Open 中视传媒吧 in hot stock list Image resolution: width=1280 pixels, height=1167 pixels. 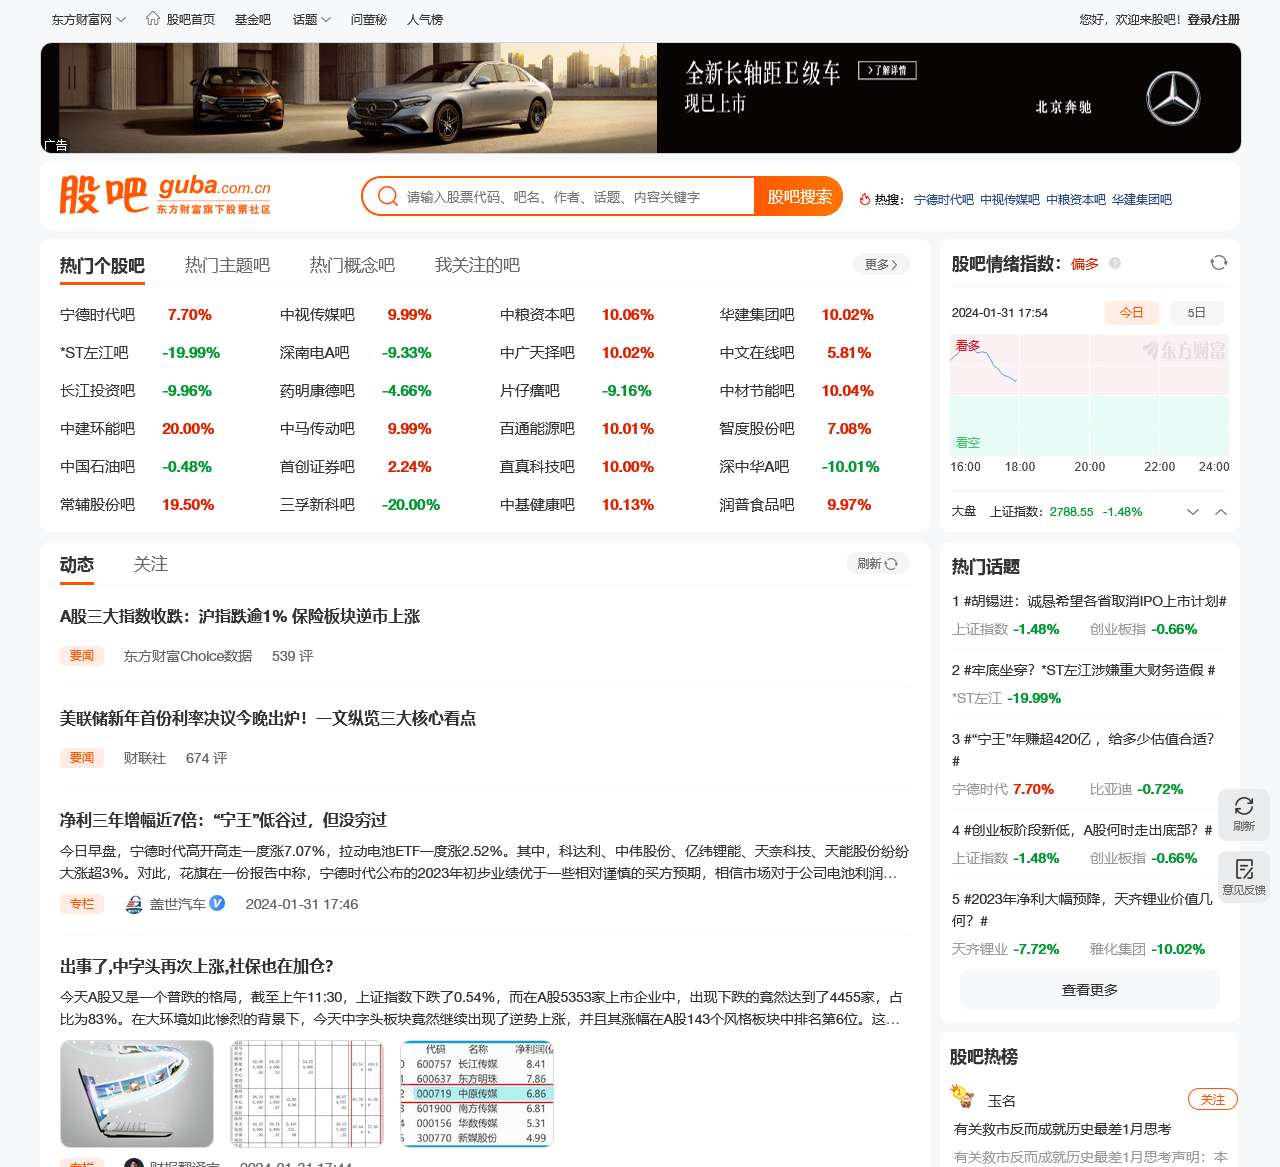[x=317, y=315]
